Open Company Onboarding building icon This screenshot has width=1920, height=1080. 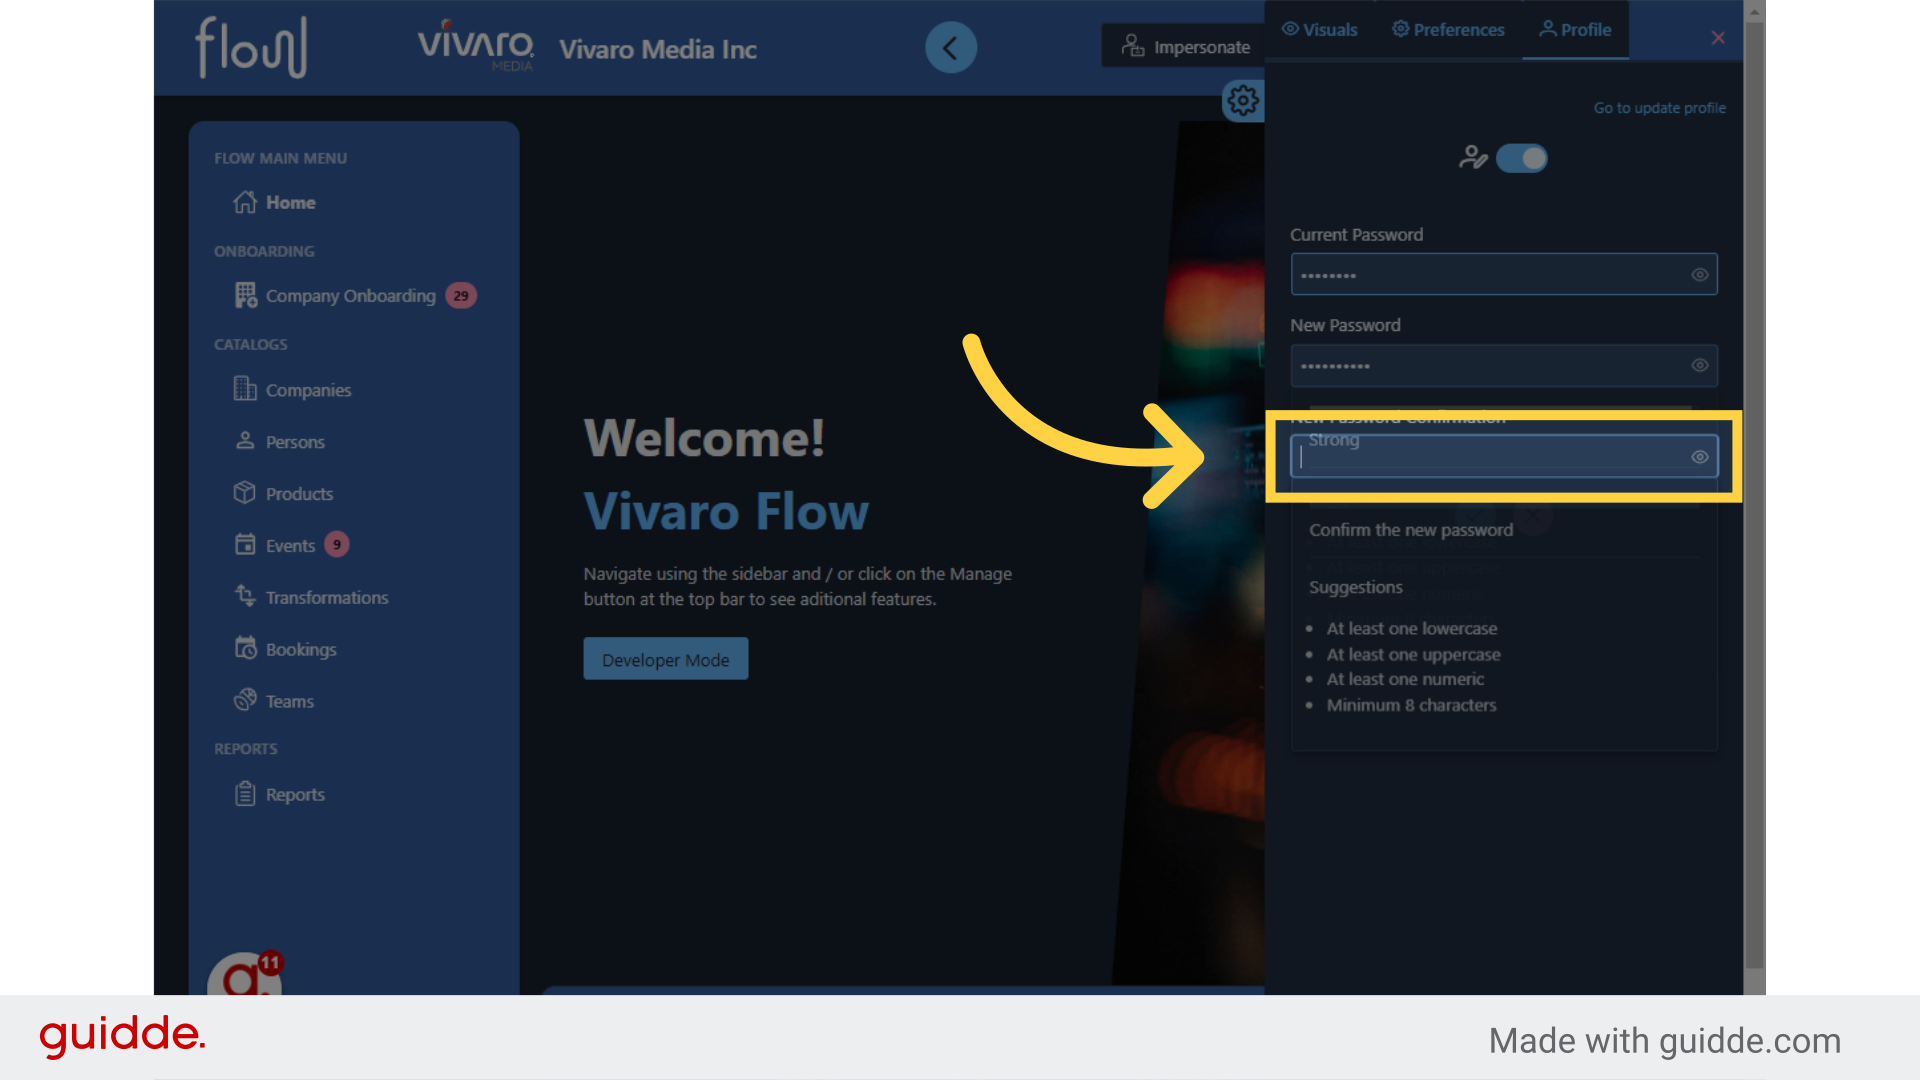(245, 295)
